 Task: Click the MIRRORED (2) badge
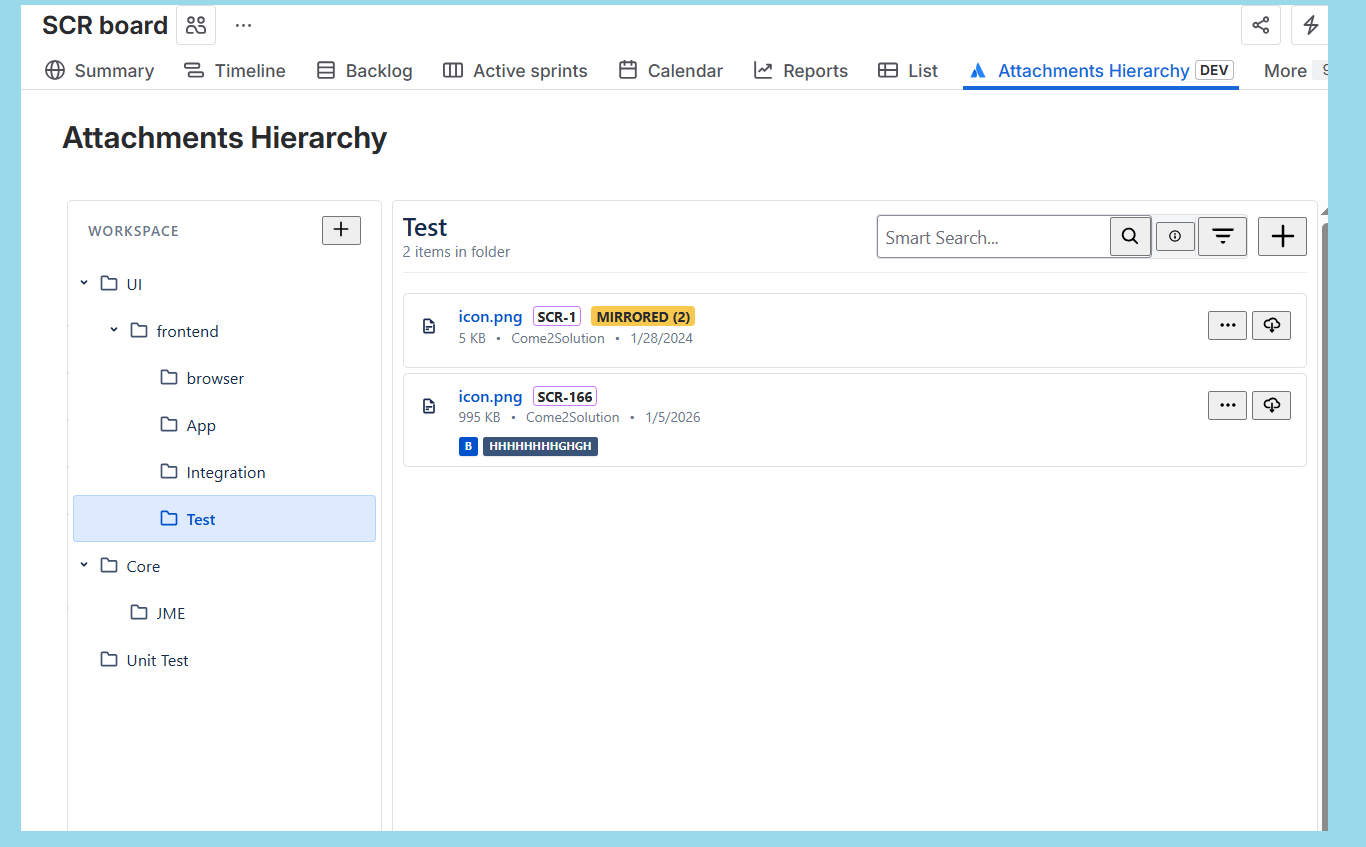click(643, 317)
